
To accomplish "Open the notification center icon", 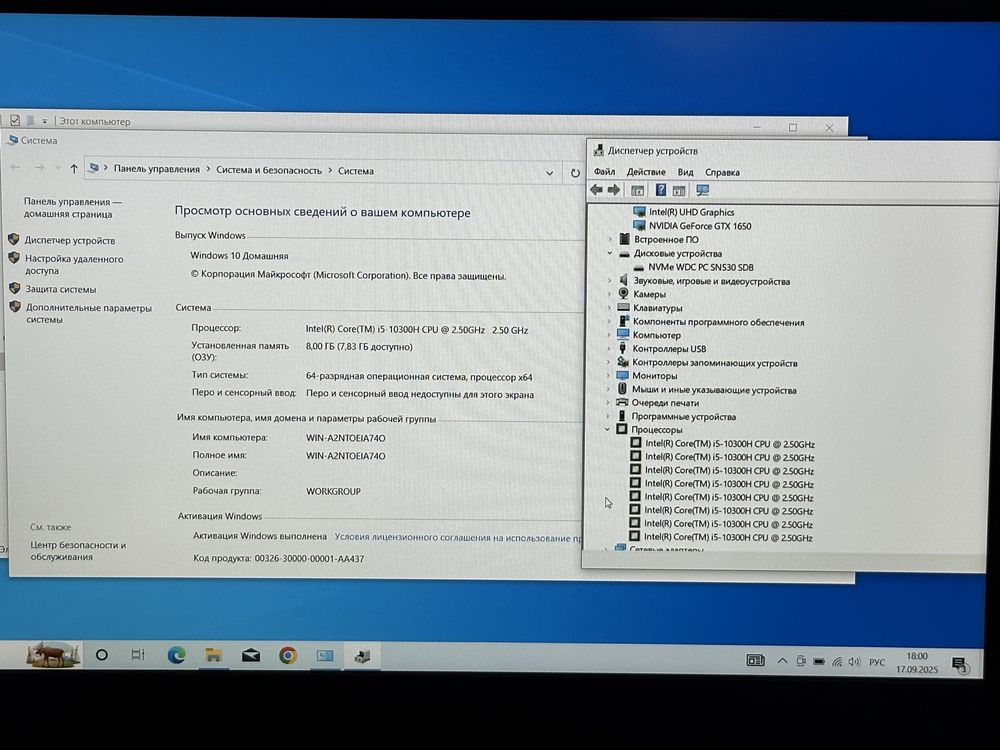I will coord(959,665).
